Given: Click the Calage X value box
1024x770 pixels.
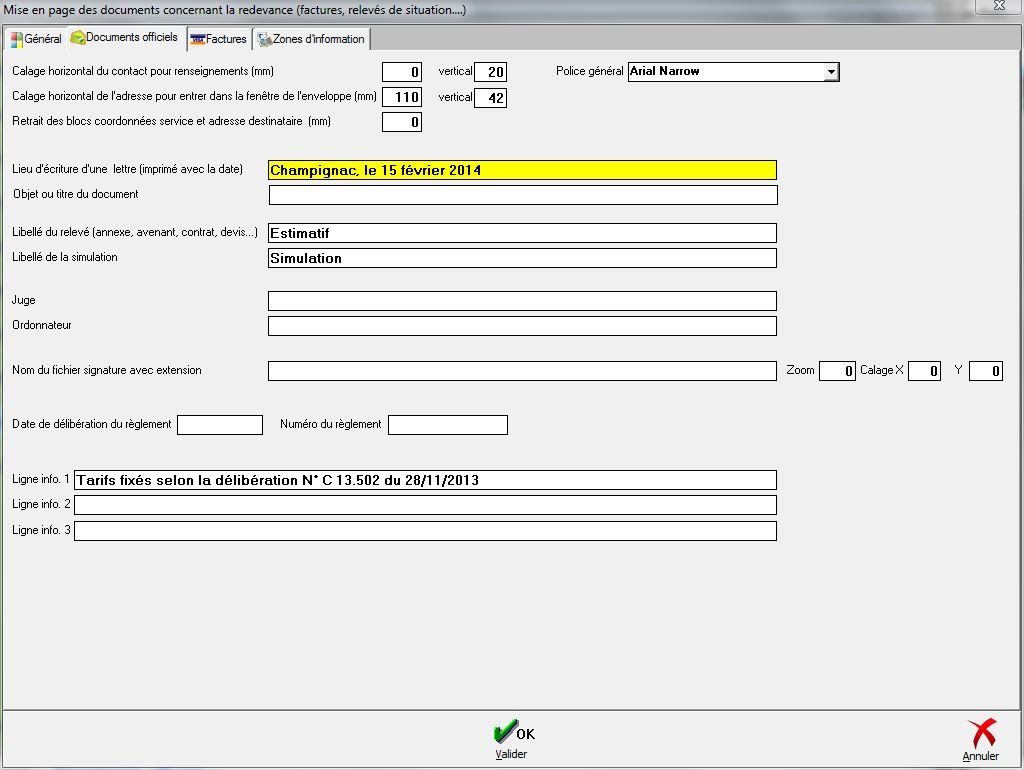Looking at the screenshot, I should 924,371.
